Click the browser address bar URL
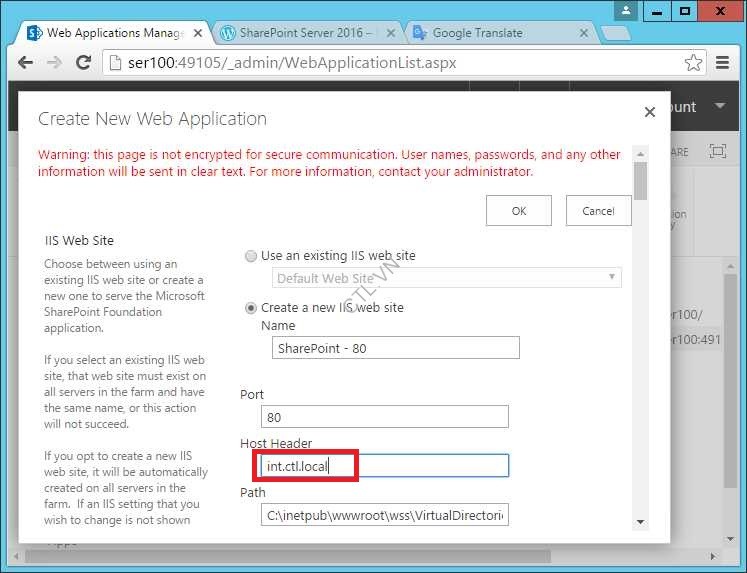 [x=290, y=63]
